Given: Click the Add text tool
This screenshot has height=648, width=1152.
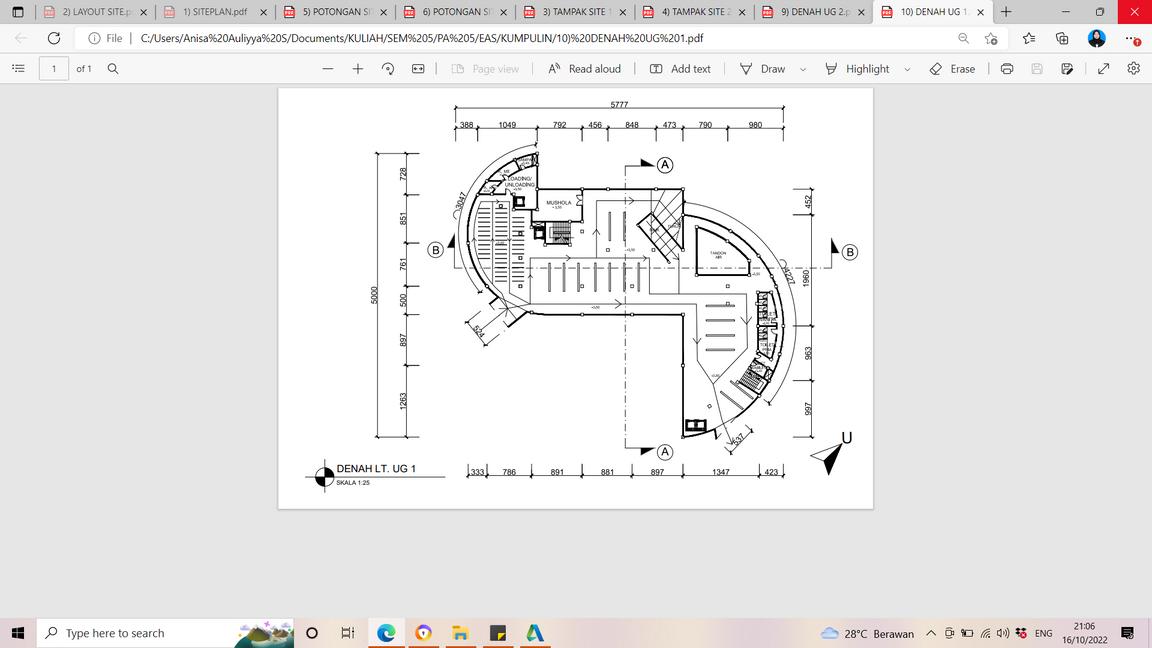Looking at the screenshot, I should click(680, 68).
